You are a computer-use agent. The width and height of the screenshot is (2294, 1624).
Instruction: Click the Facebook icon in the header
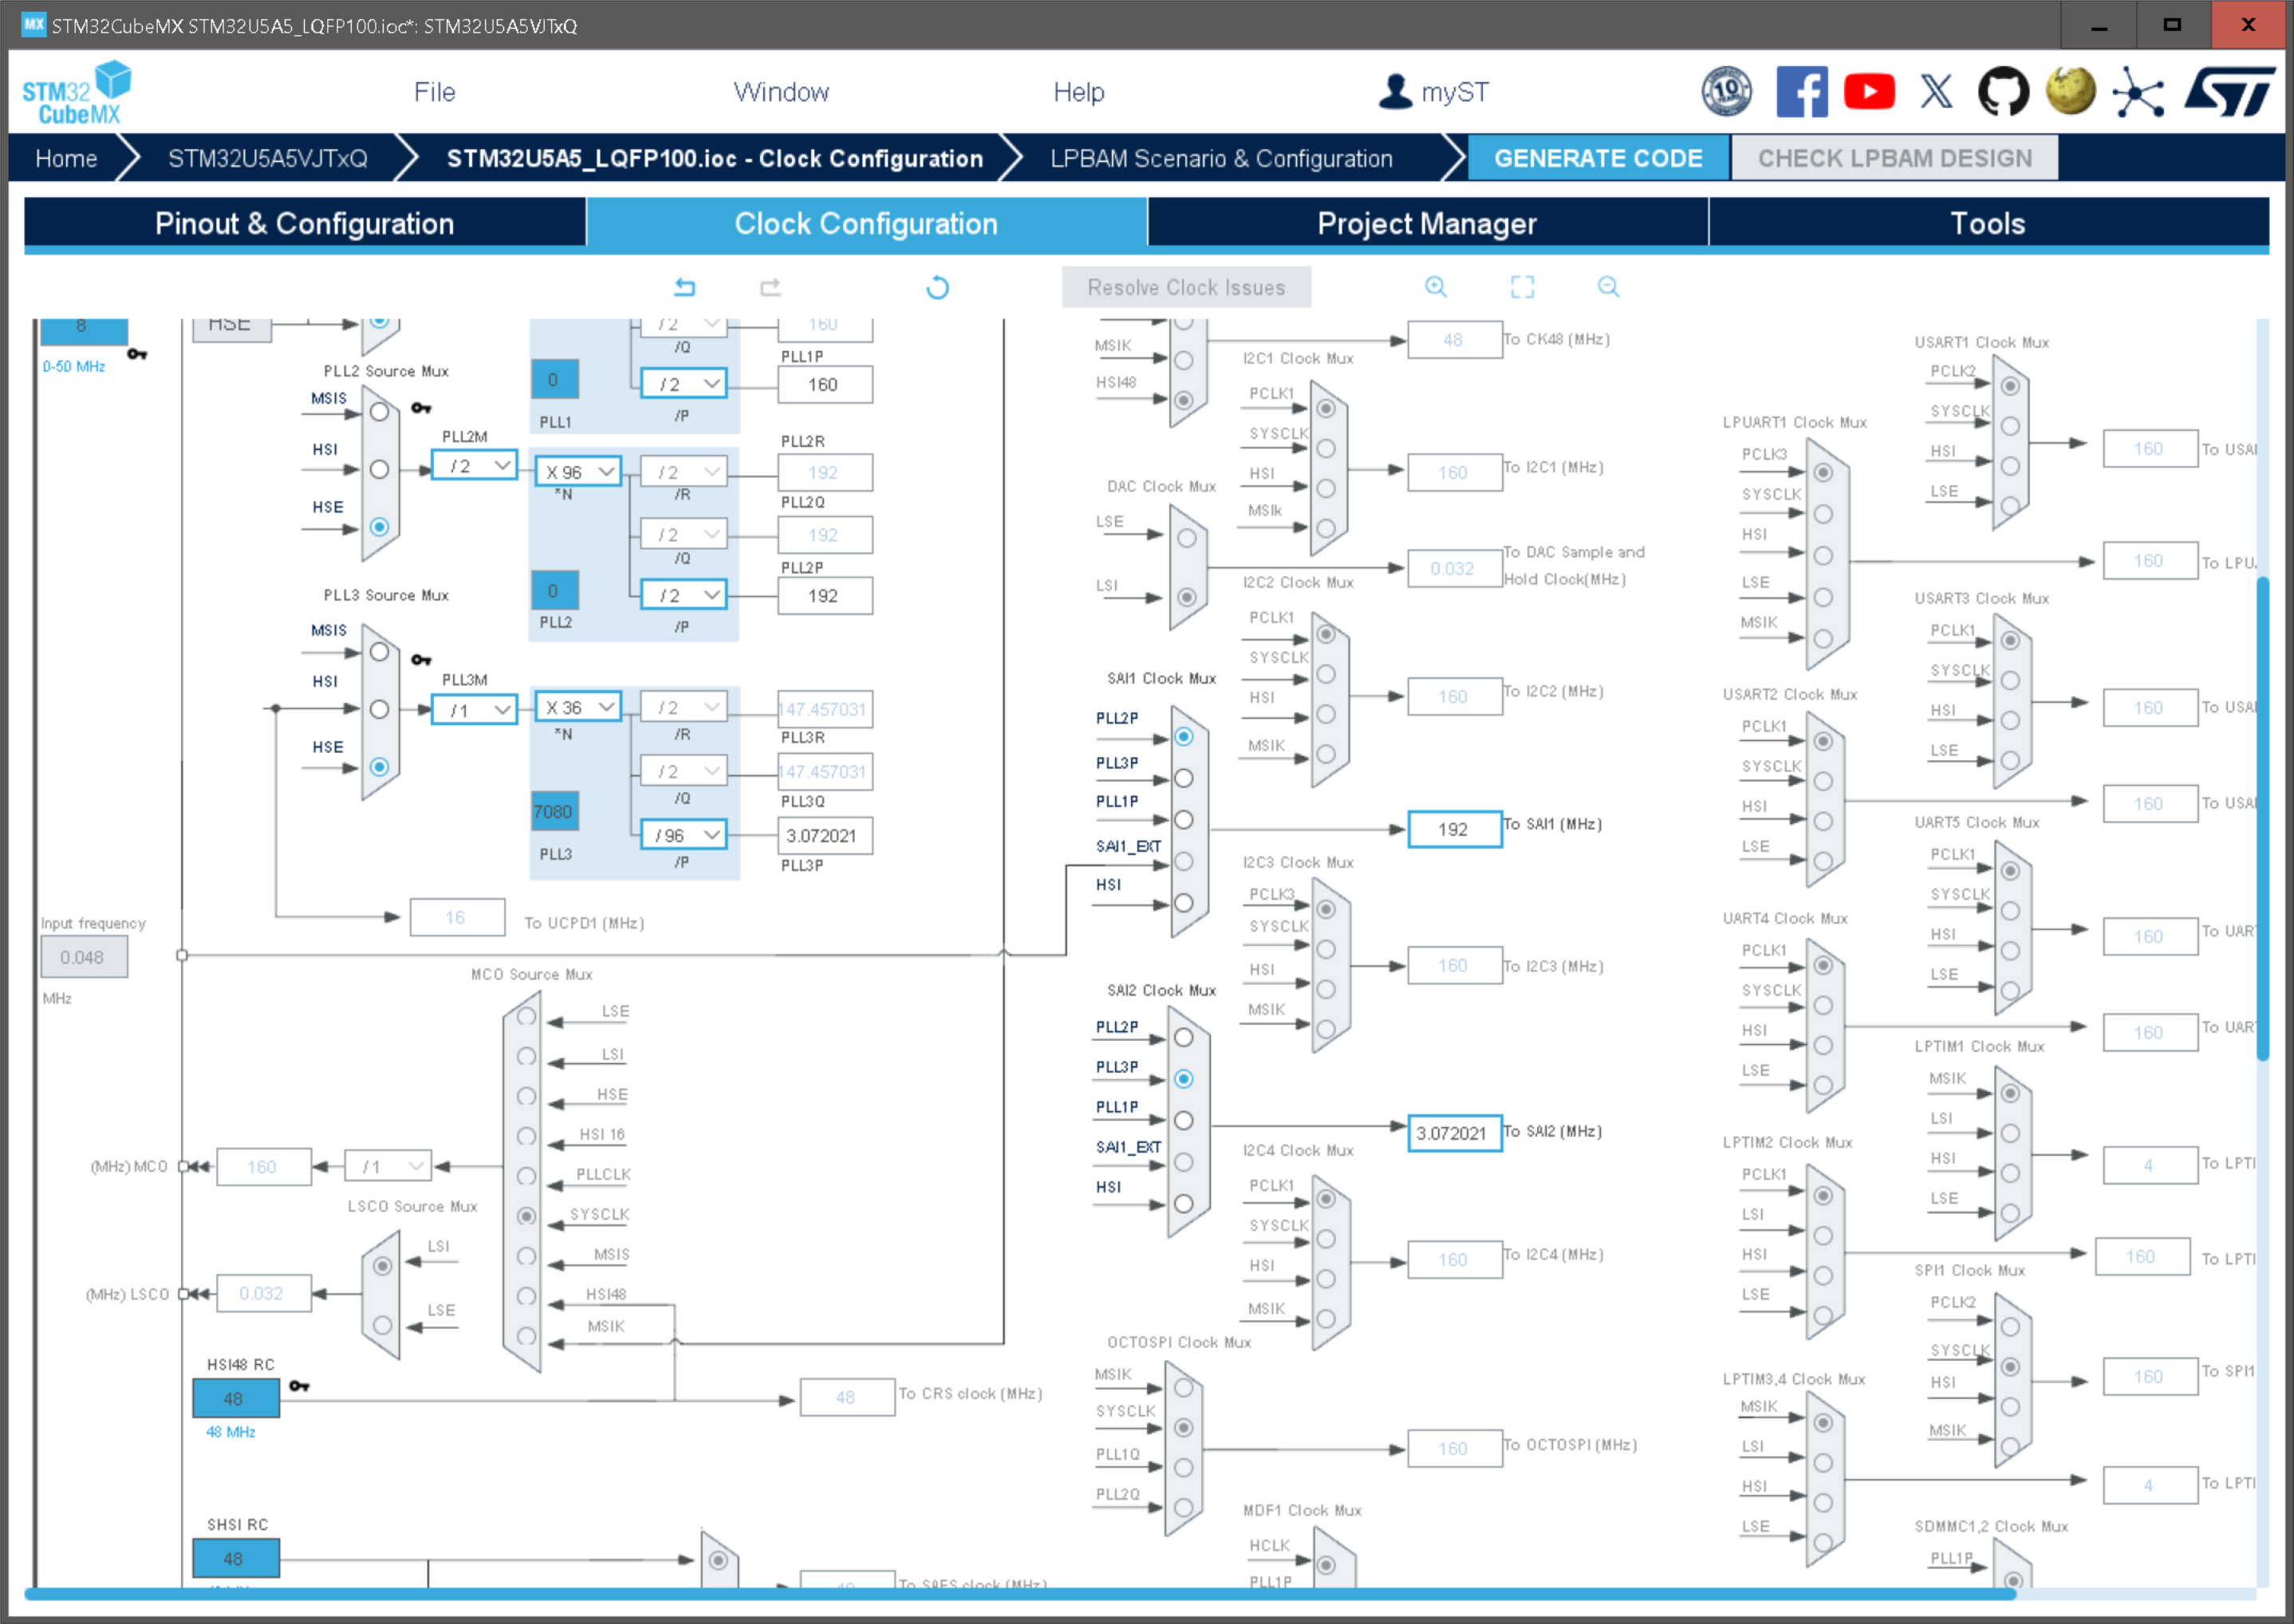tap(1802, 91)
